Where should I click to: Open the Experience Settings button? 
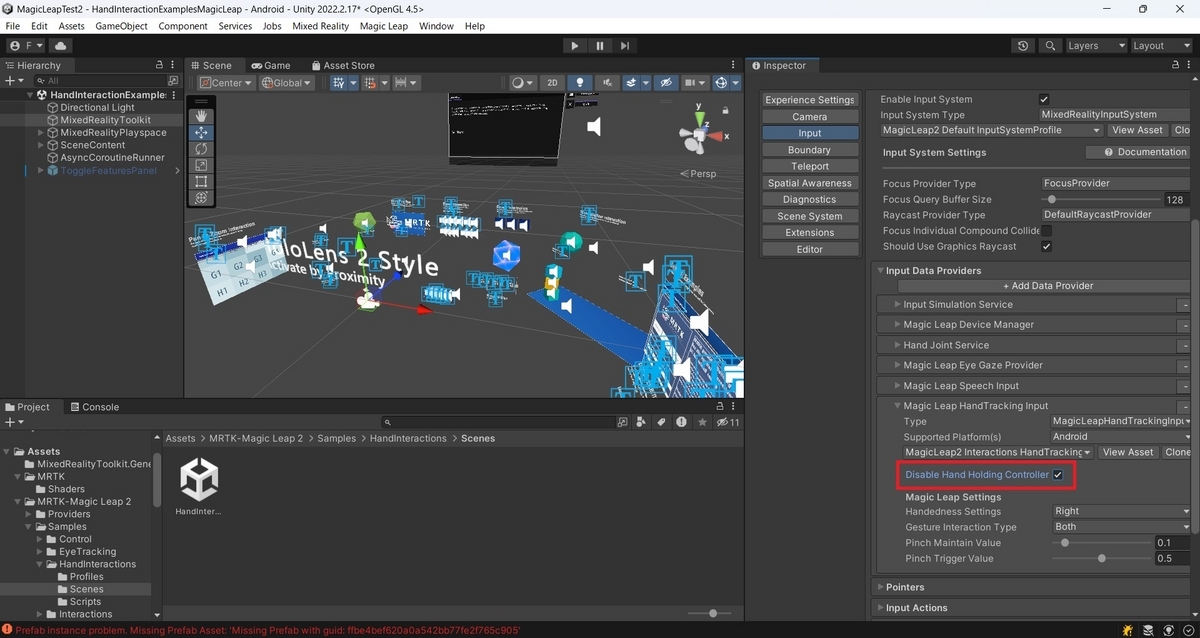pos(810,100)
